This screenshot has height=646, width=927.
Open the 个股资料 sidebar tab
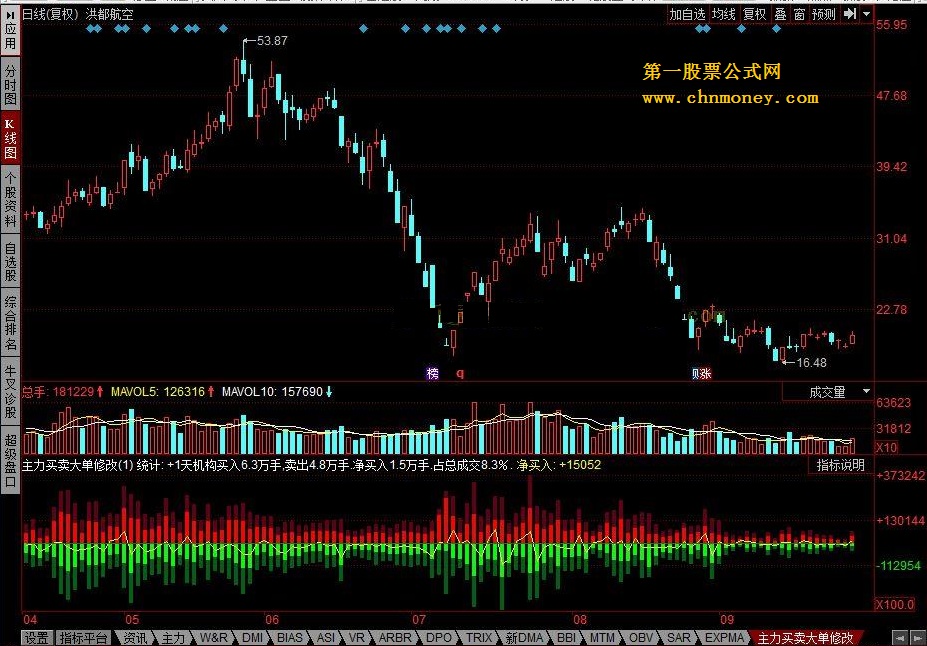pyautogui.click(x=10, y=199)
